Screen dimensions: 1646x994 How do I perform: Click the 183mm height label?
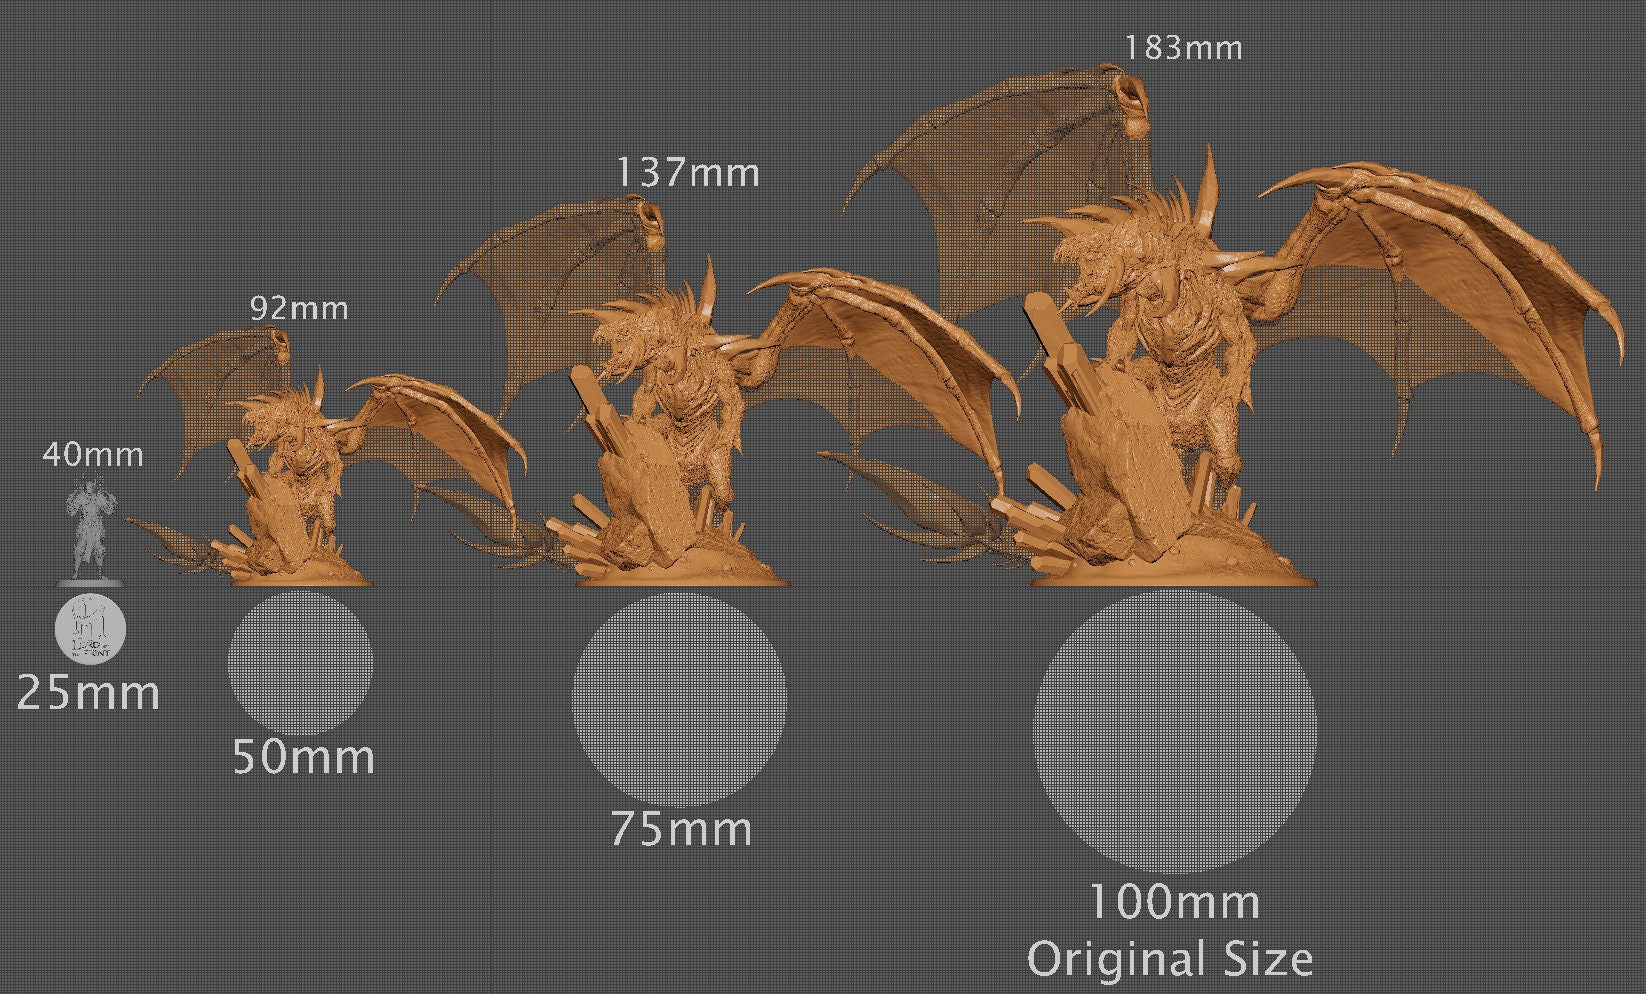tap(1183, 47)
